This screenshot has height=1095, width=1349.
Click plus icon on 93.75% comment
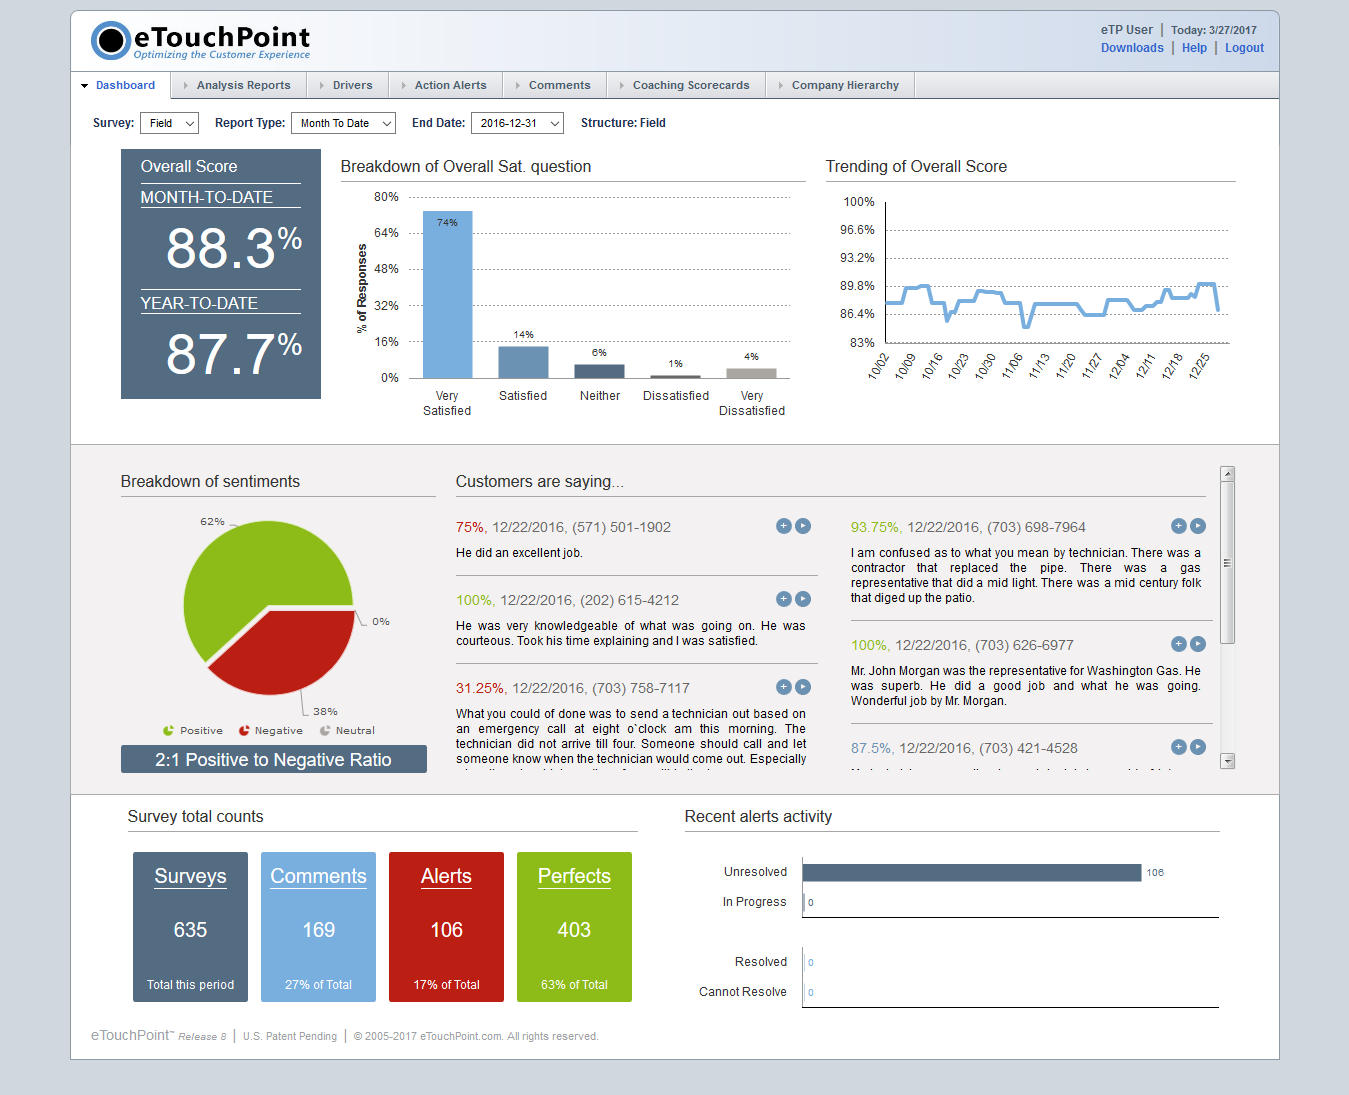(1179, 526)
